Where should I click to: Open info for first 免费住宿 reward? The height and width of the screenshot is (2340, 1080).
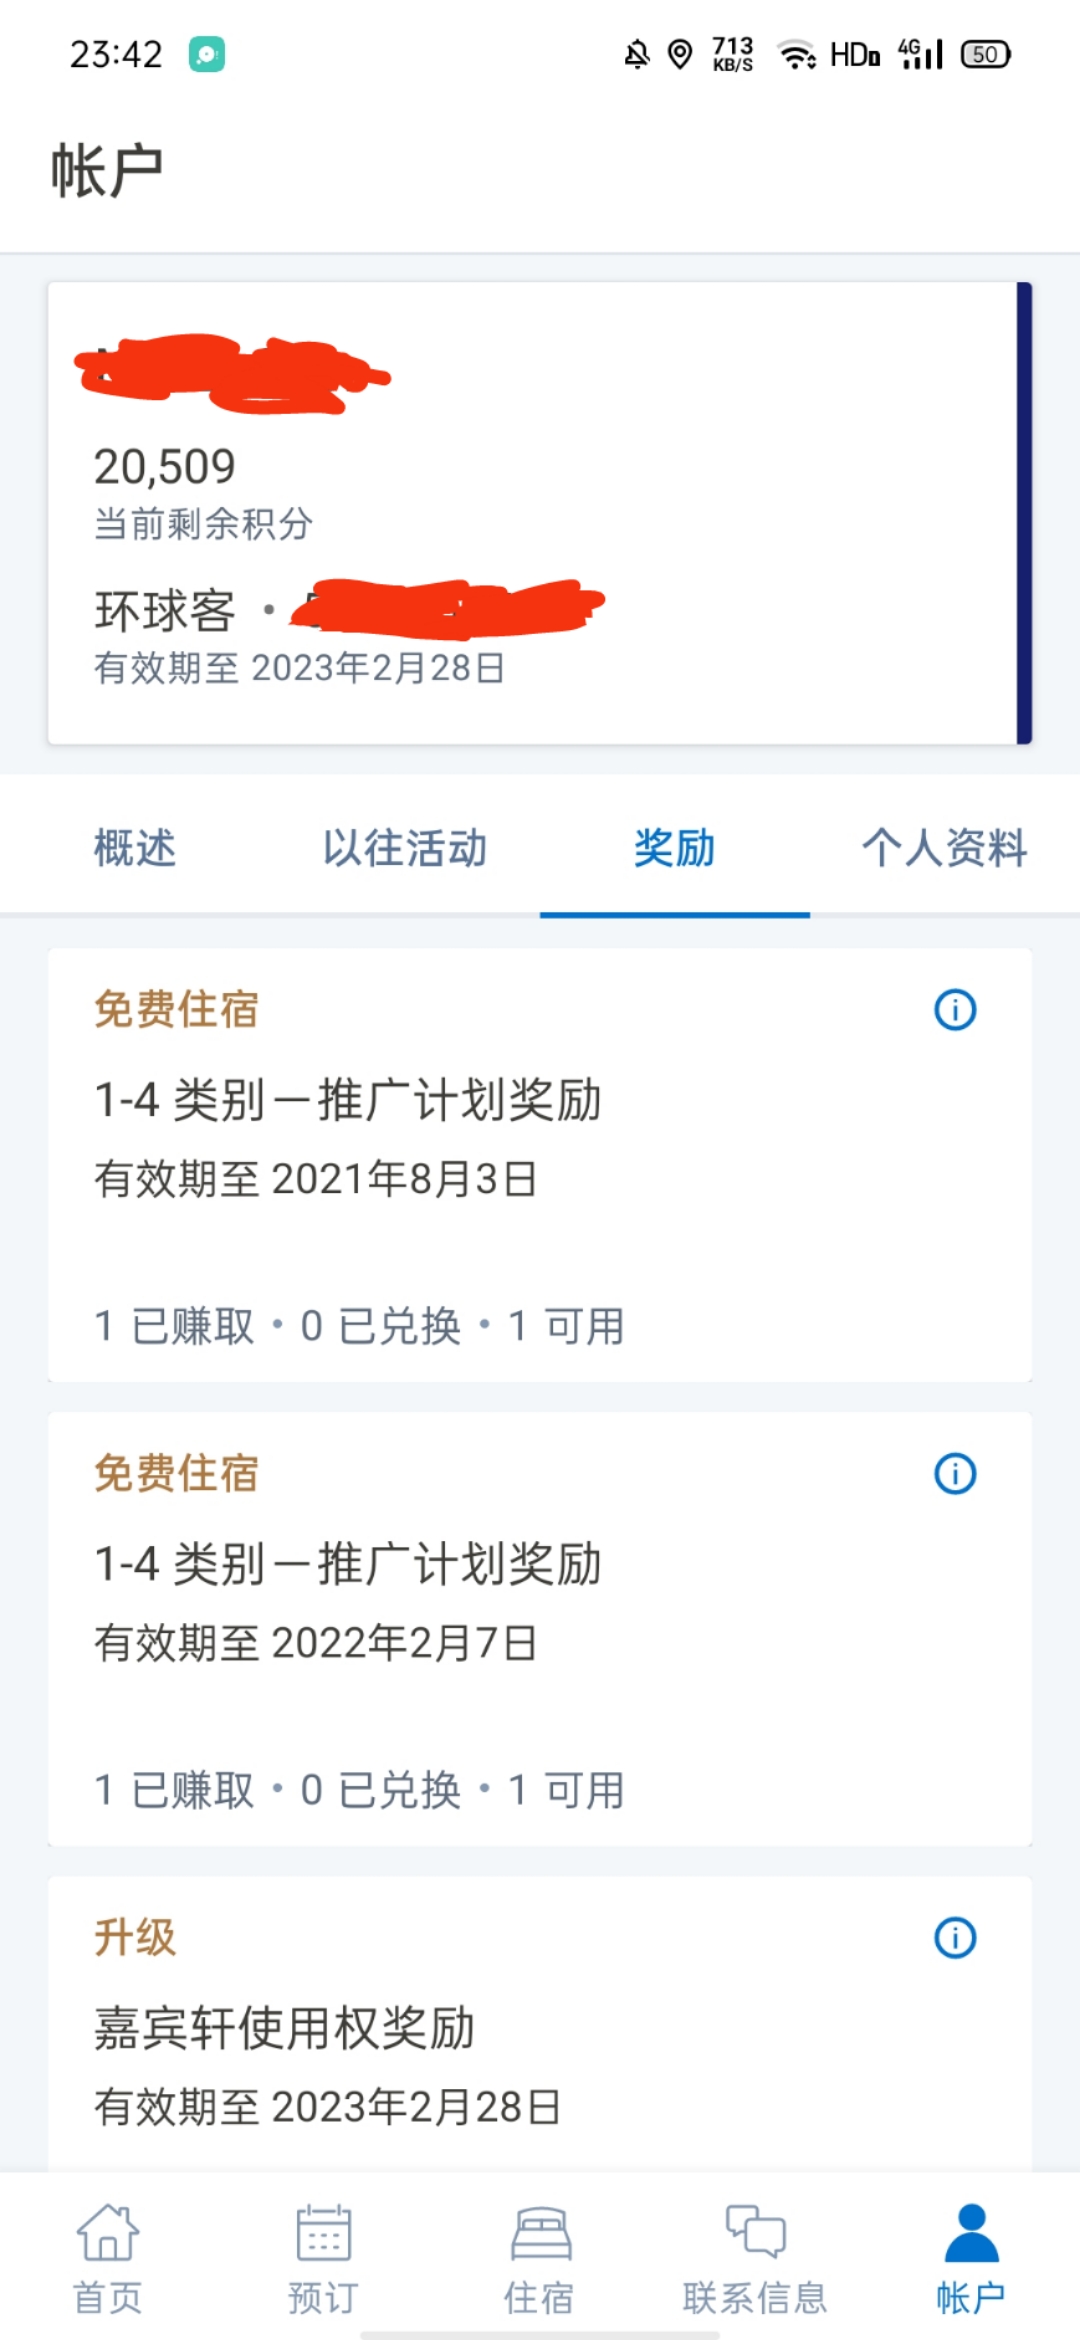(x=955, y=1009)
